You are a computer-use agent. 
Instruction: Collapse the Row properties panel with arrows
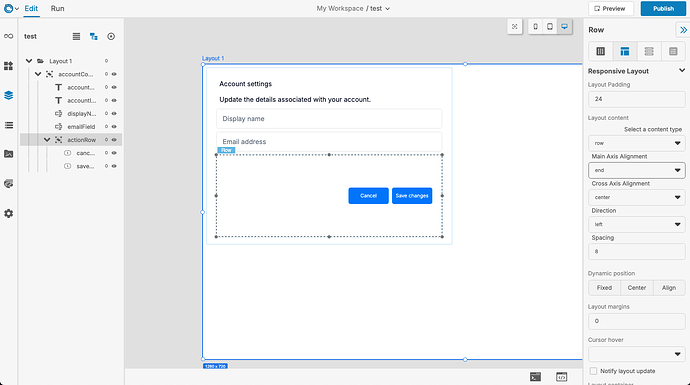[x=683, y=30]
